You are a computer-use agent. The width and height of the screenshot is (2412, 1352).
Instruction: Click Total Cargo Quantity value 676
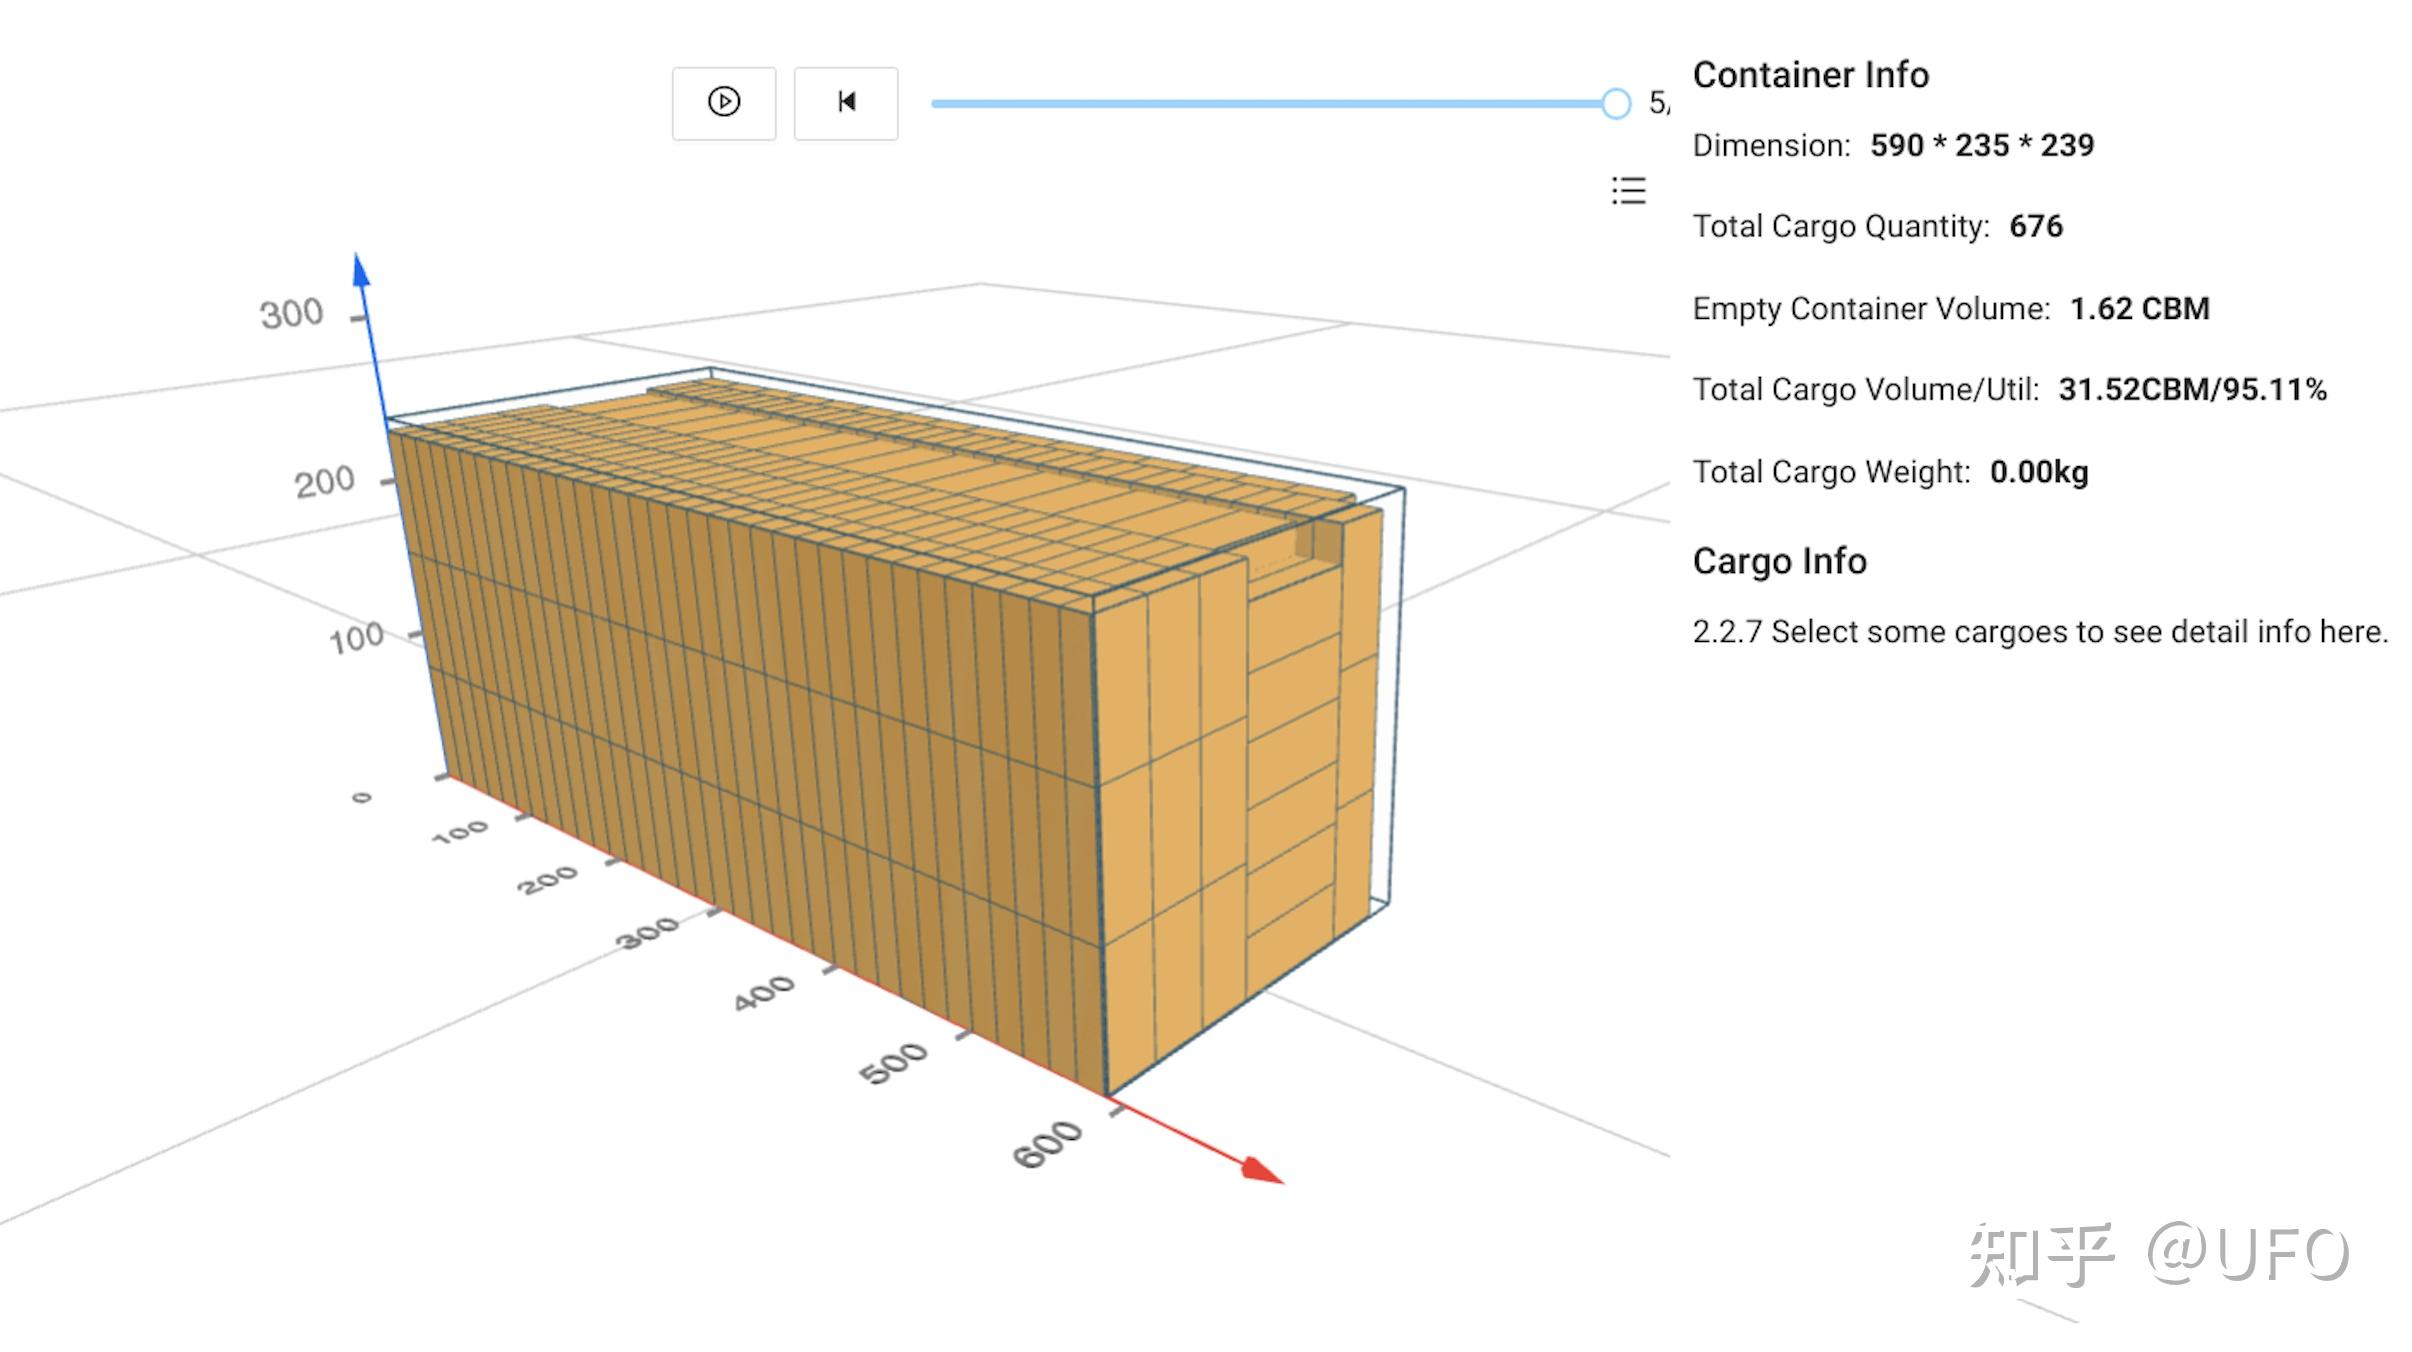pyautogui.click(x=2035, y=226)
